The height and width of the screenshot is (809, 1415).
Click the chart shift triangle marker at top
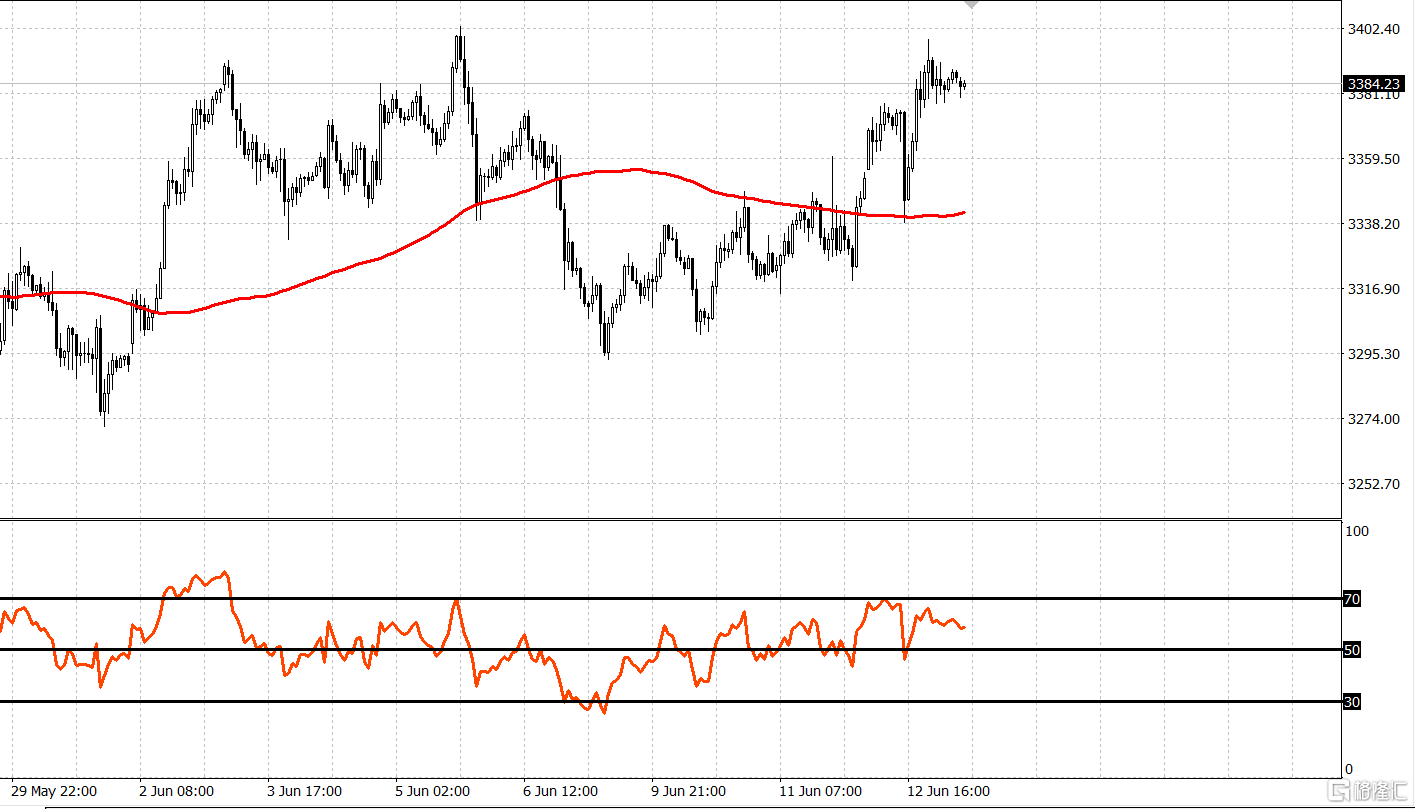(970, 4)
